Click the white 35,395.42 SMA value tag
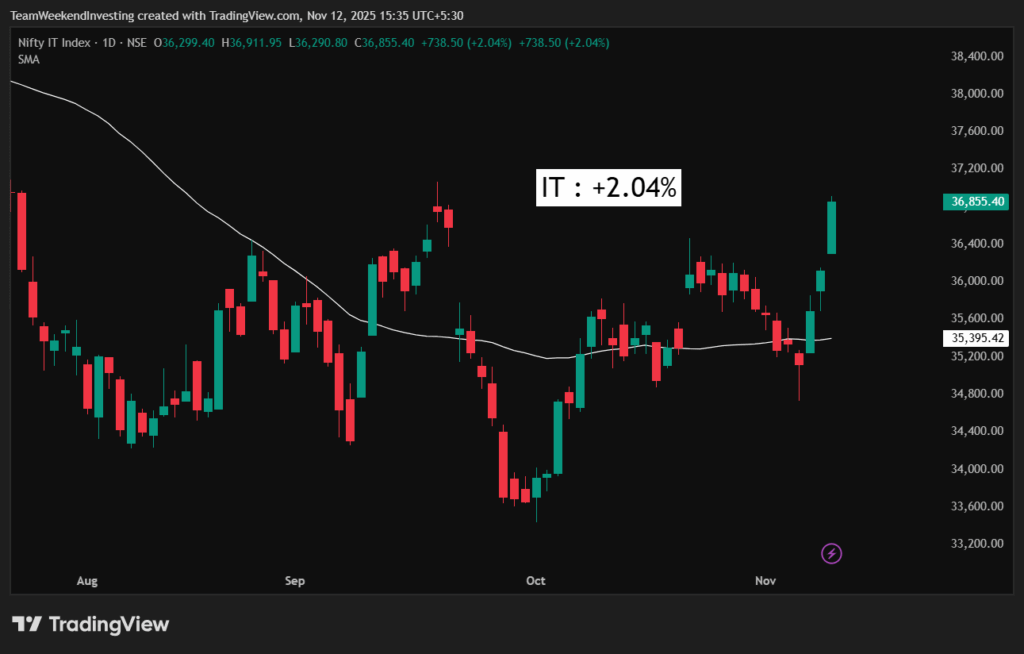 pyautogui.click(x=978, y=339)
